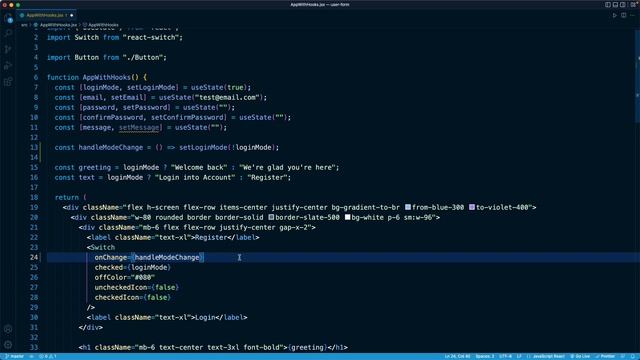Image resolution: width=640 pixels, height=360 pixels.
Task: Click checkedIcon prop on line 28
Action: point(117,297)
